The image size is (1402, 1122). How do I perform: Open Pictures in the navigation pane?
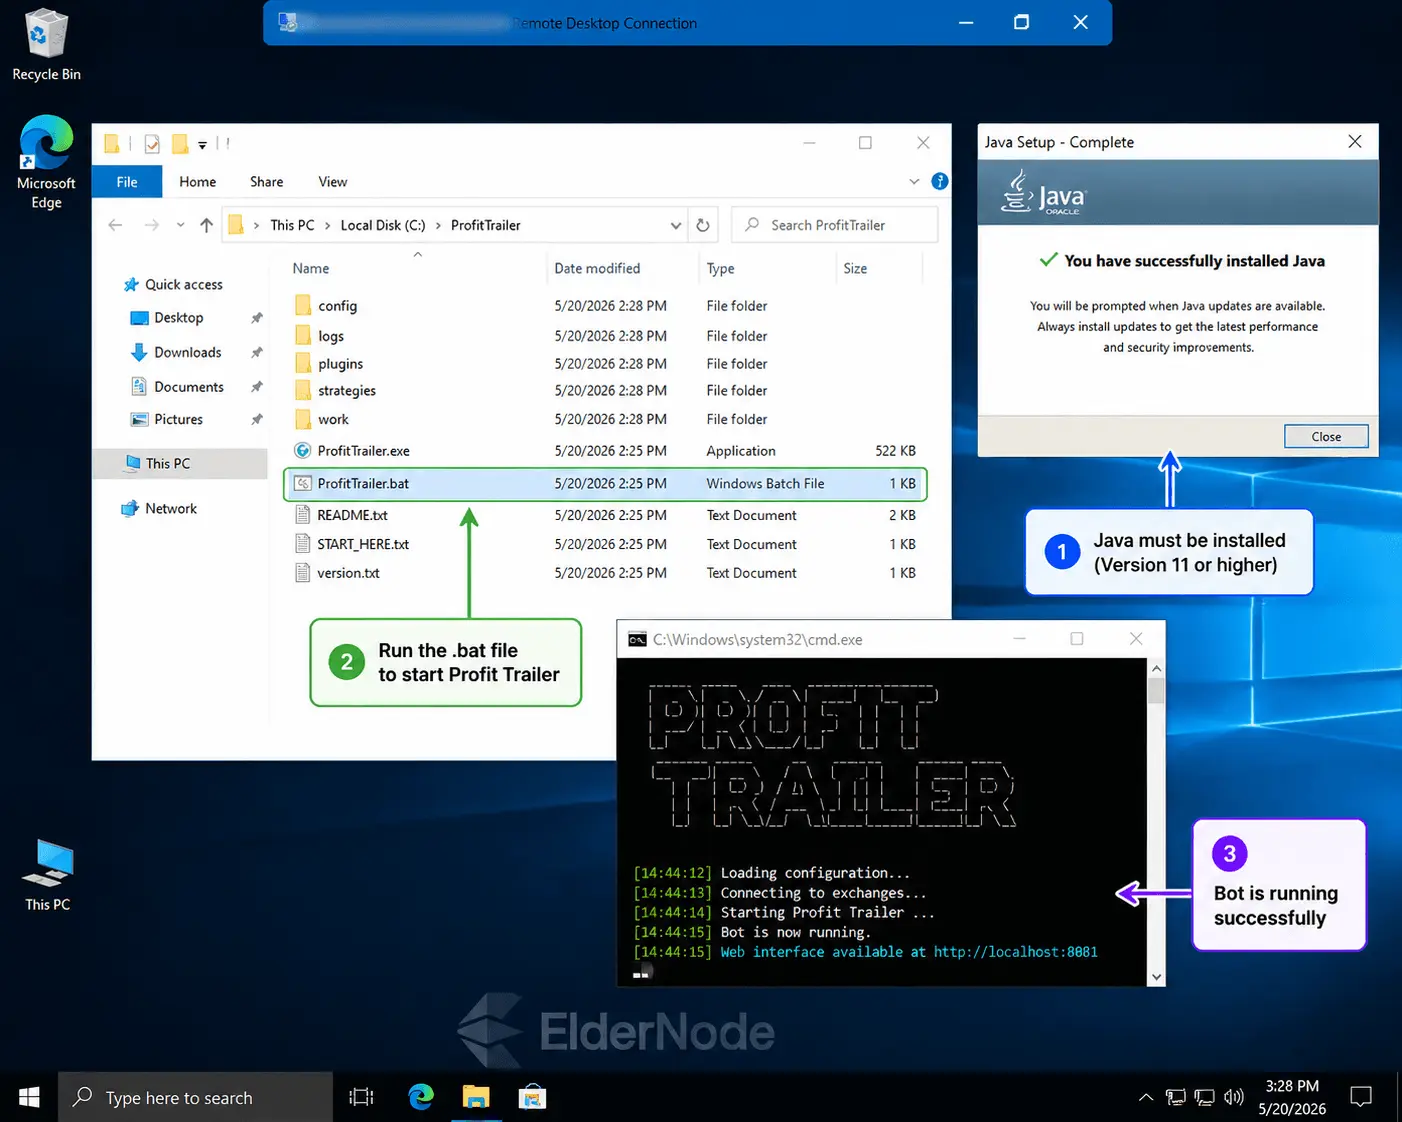[x=179, y=420]
